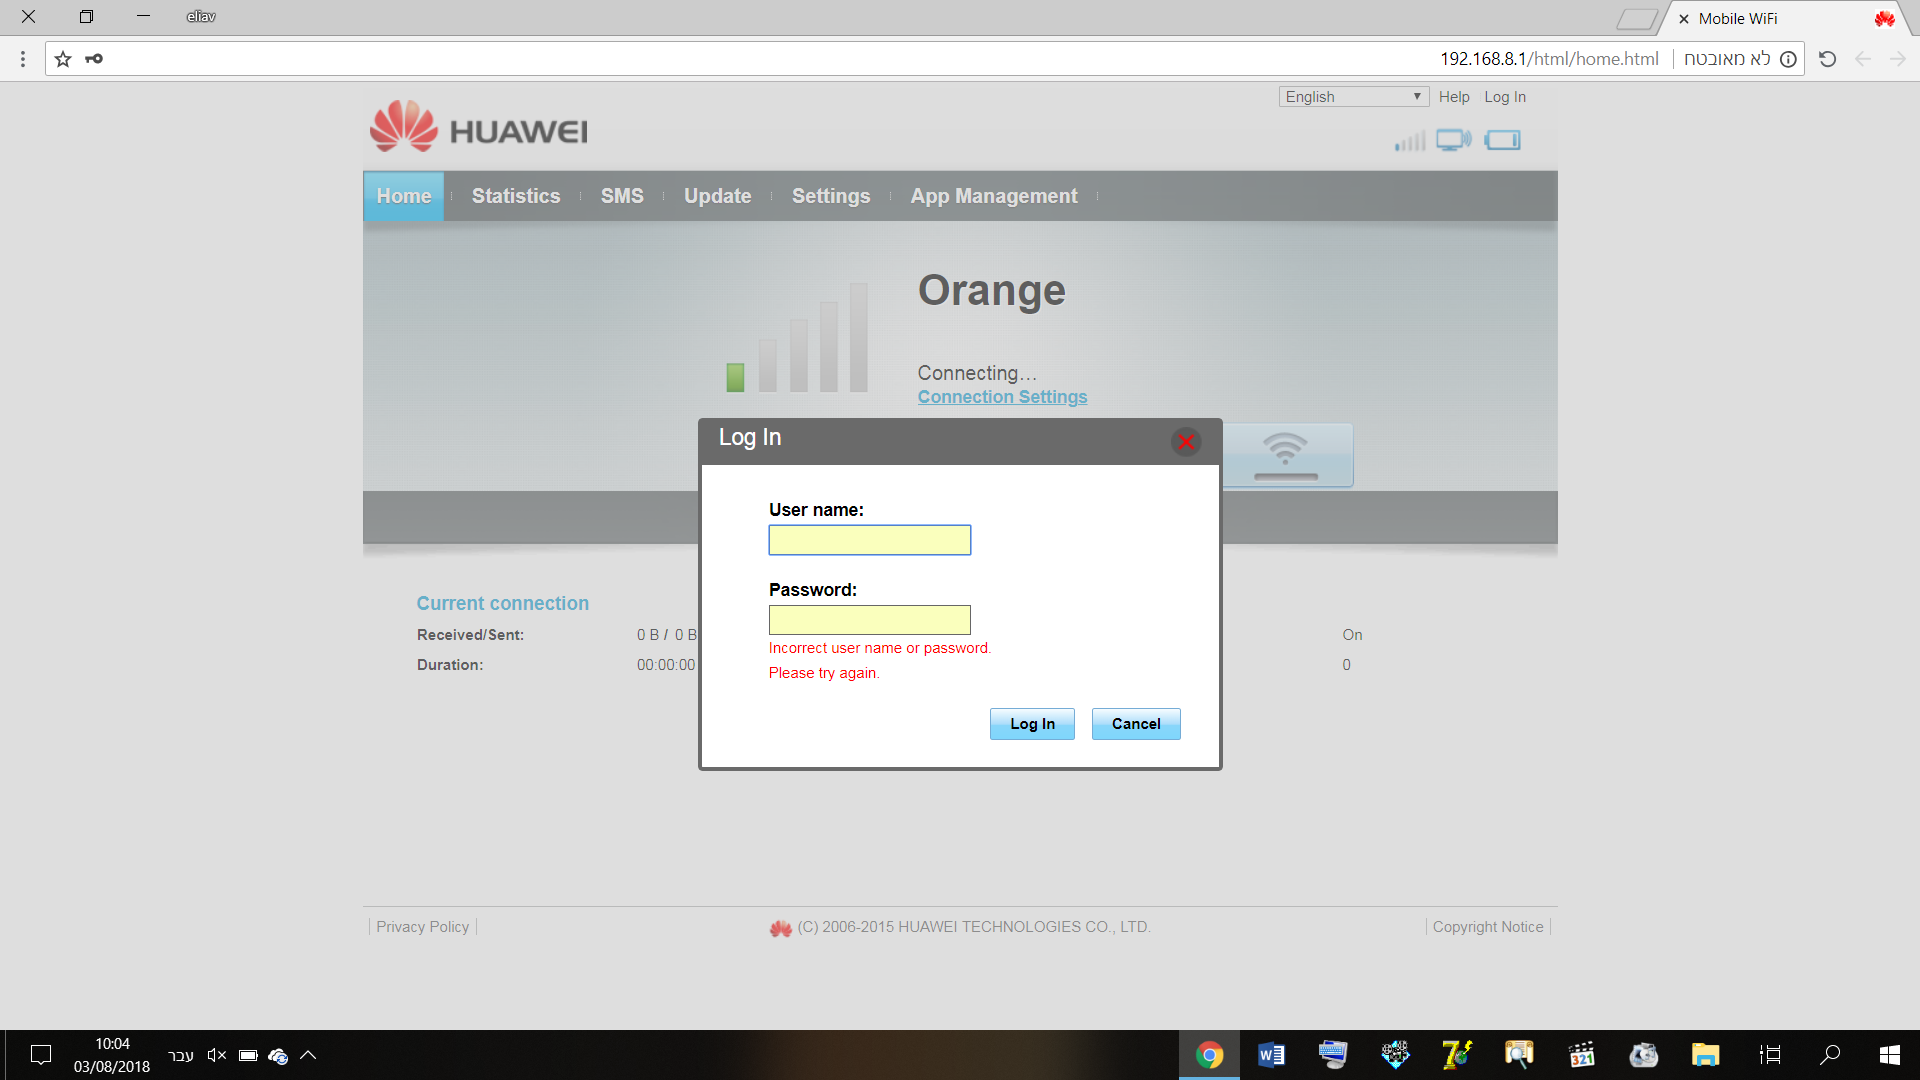Click the WiFi router panel button
The image size is (1920, 1080).
(1286, 455)
